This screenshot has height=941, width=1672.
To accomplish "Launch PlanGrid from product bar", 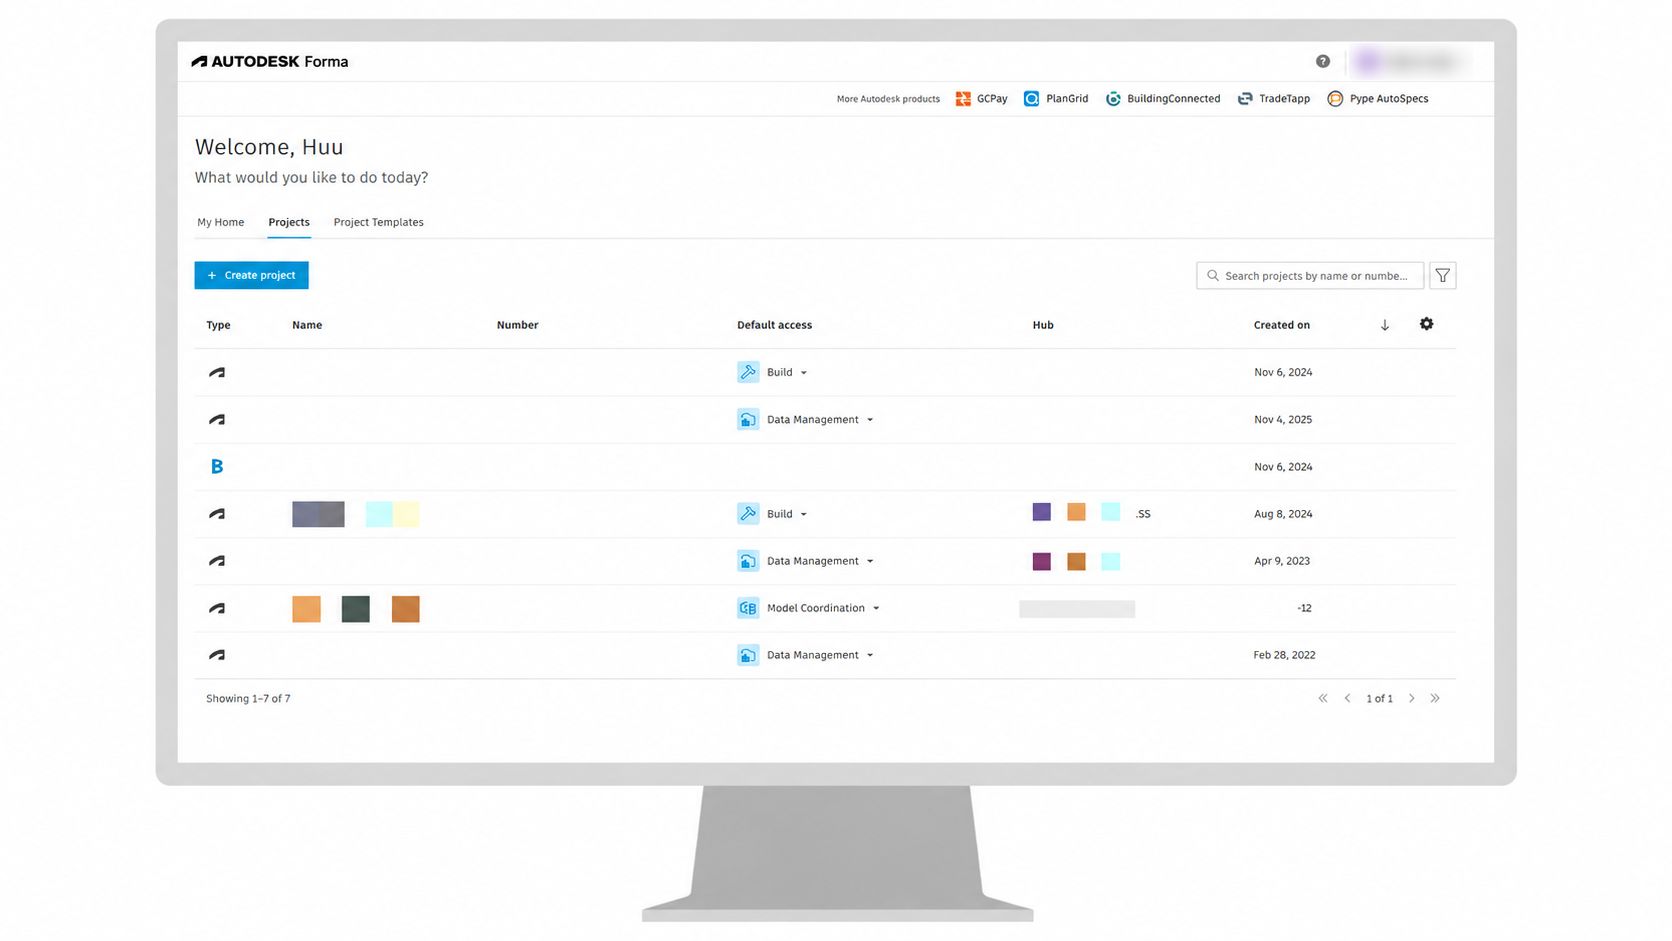I will tap(1056, 99).
